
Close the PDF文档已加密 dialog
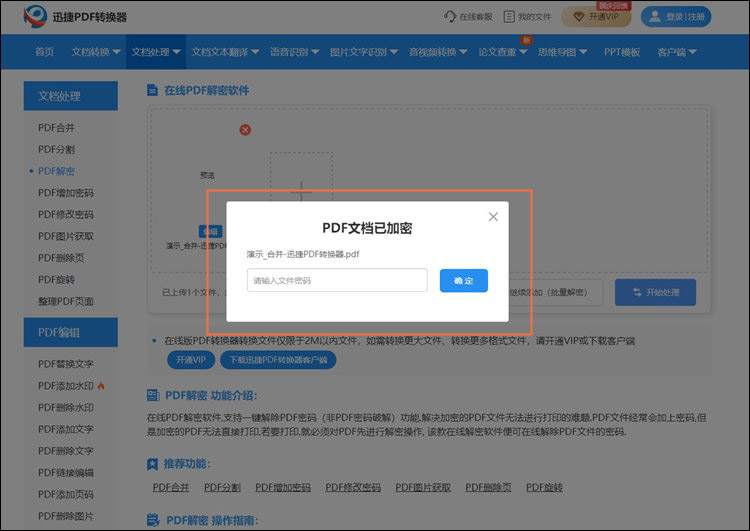click(x=493, y=217)
